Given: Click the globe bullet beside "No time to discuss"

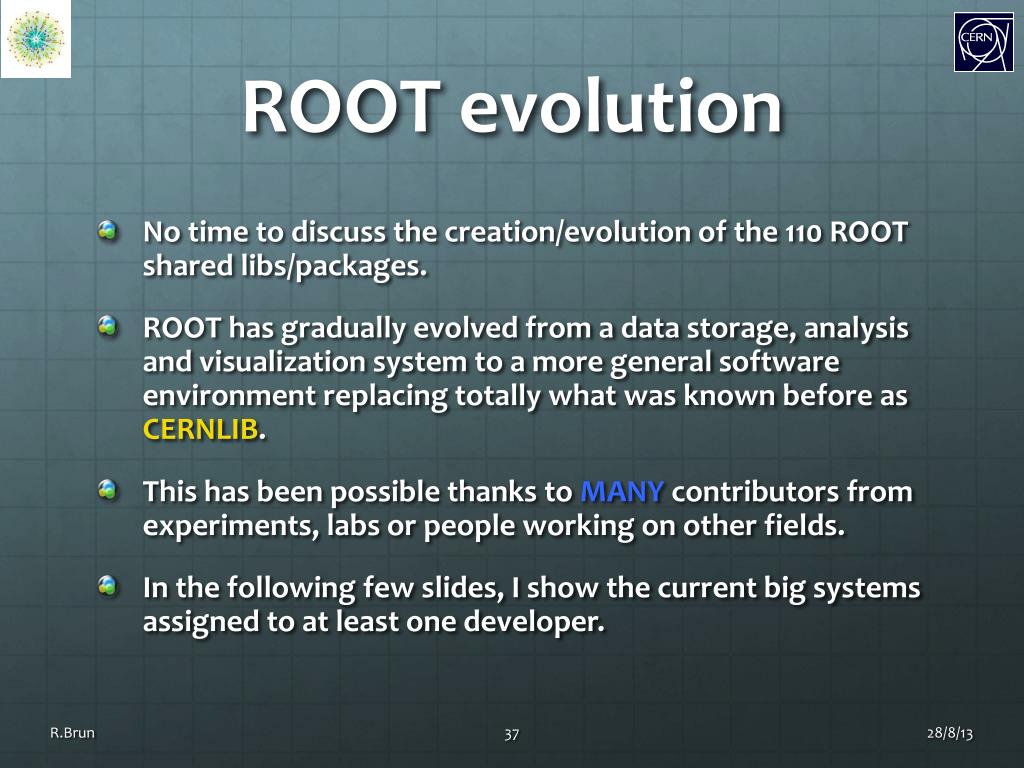Looking at the screenshot, I should point(108,231).
